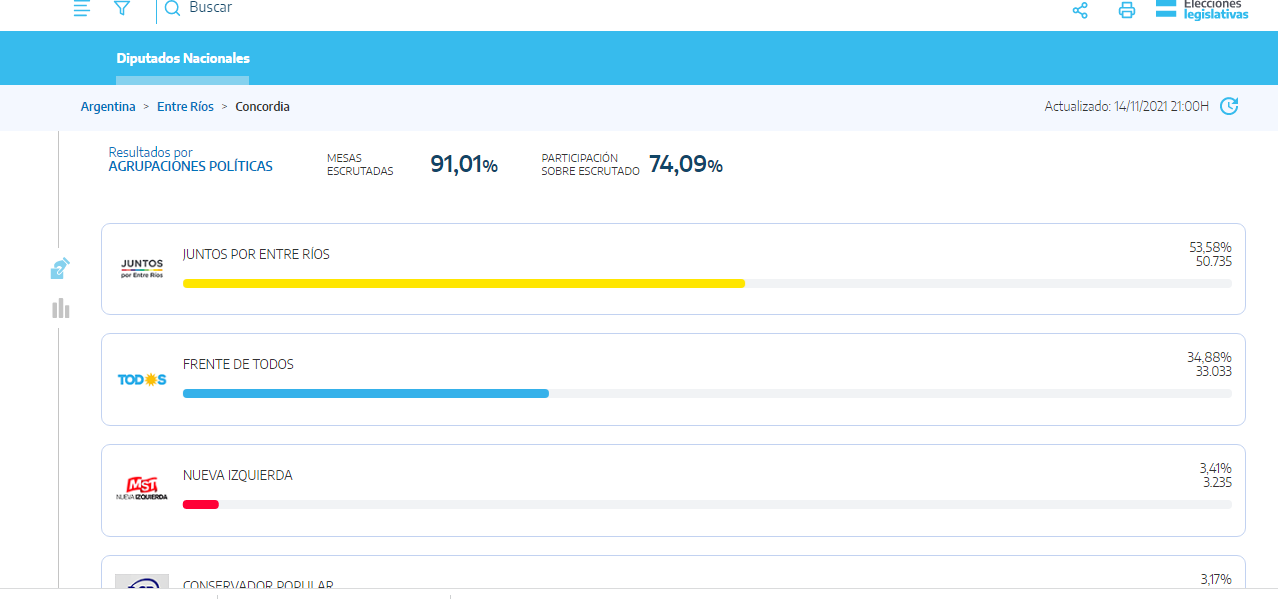Expand the Juntos por Entre Ríos card
The image size is (1278, 602).
click(673, 256)
